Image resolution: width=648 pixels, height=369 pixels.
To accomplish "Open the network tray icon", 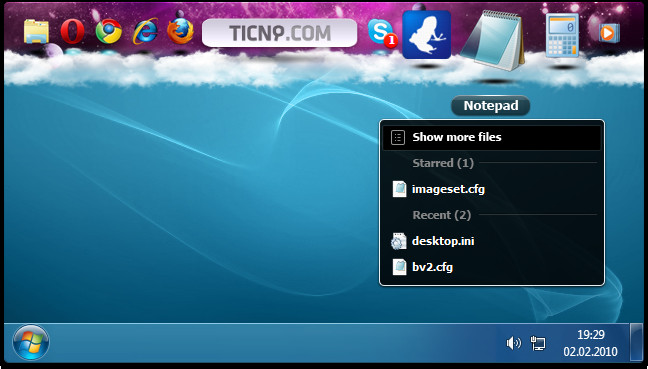I will (x=538, y=343).
